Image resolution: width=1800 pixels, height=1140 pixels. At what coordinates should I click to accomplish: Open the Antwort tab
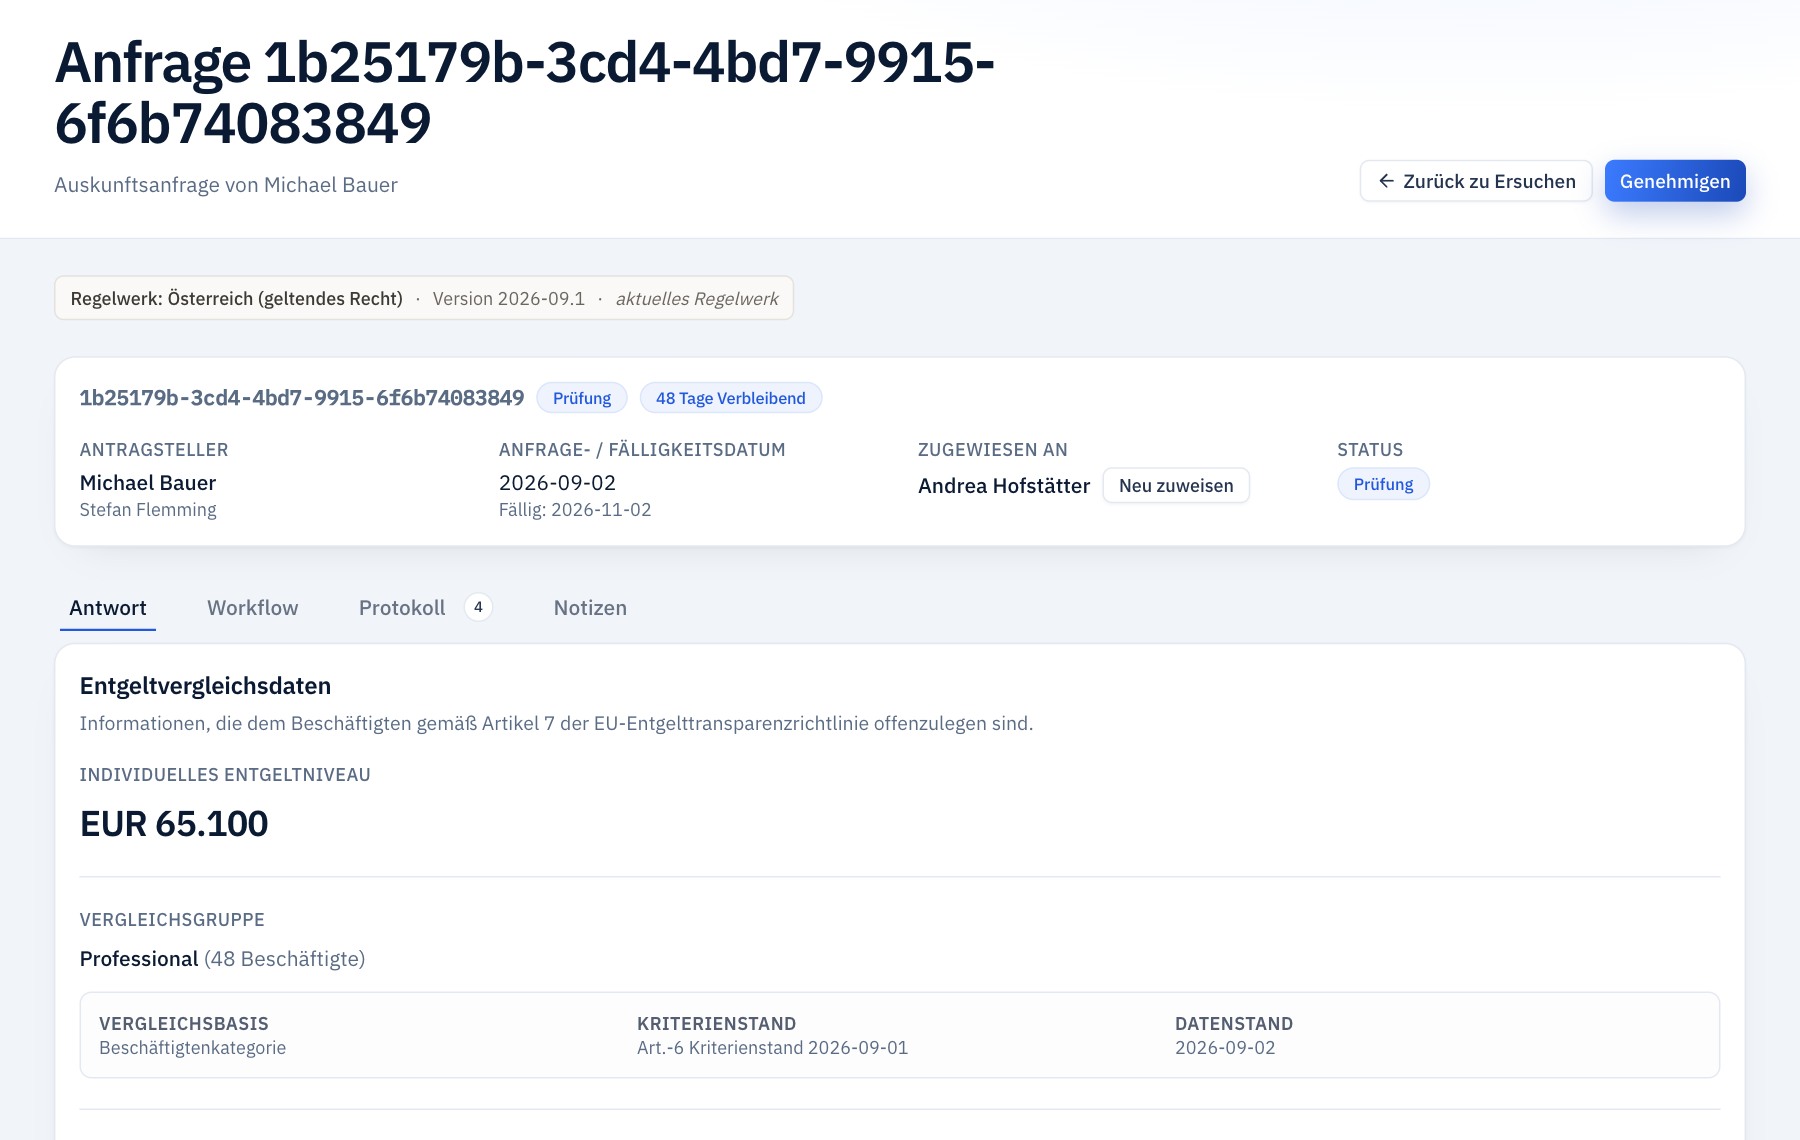pos(108,608)
